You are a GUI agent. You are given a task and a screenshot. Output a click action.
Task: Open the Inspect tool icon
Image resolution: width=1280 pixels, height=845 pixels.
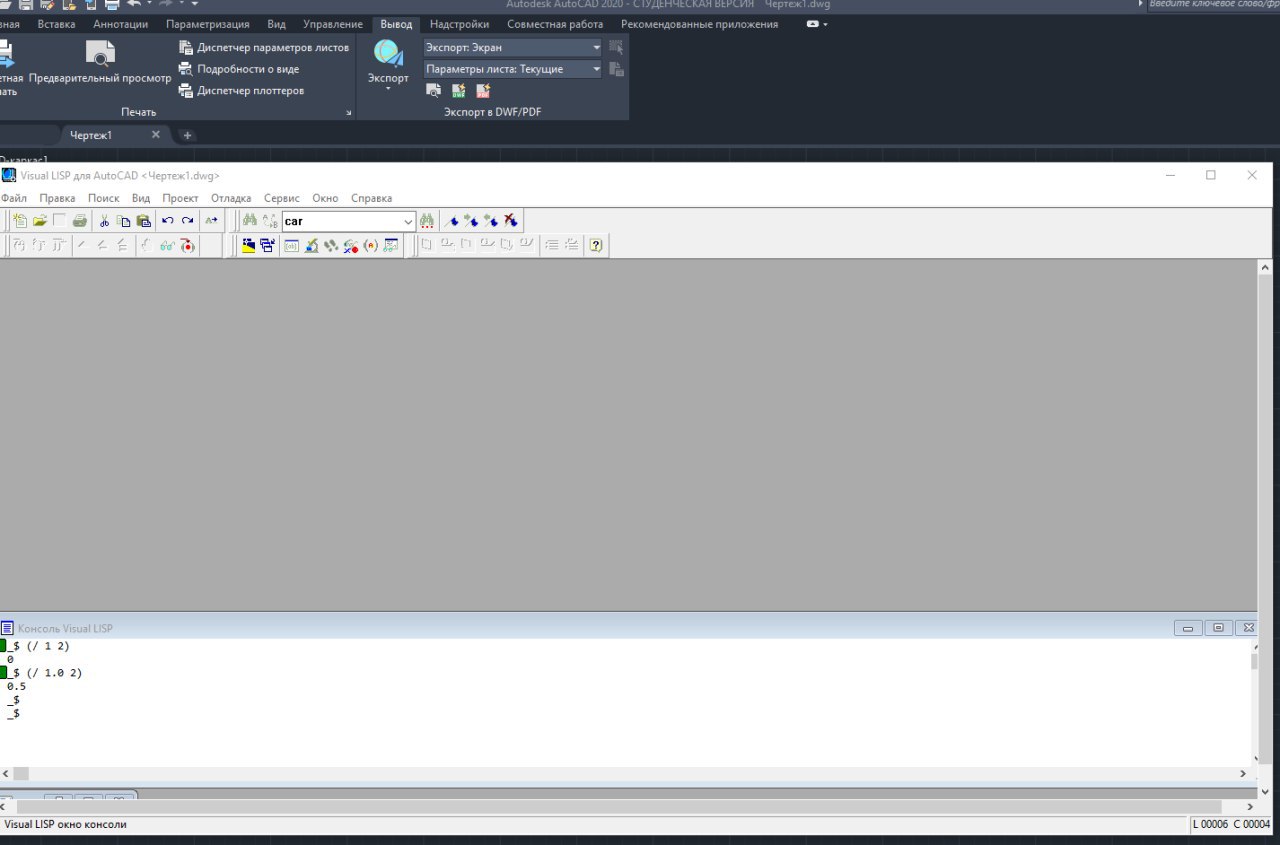(x=311, y=245)
